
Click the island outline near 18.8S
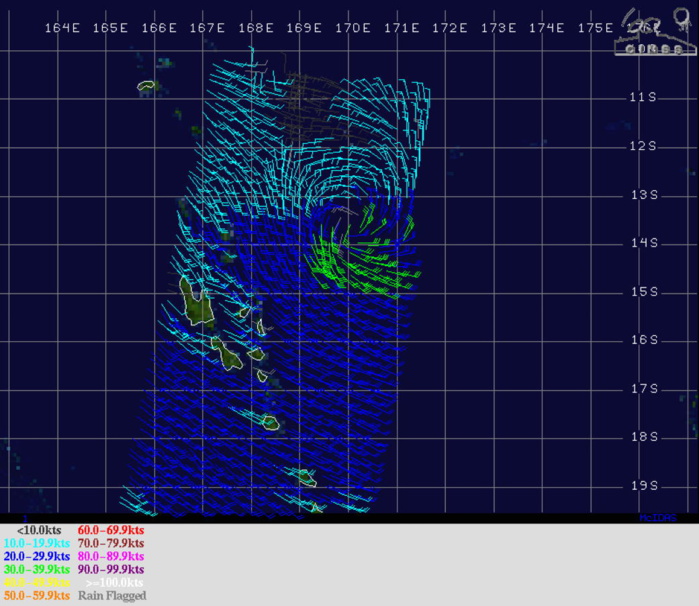point(303,477)
